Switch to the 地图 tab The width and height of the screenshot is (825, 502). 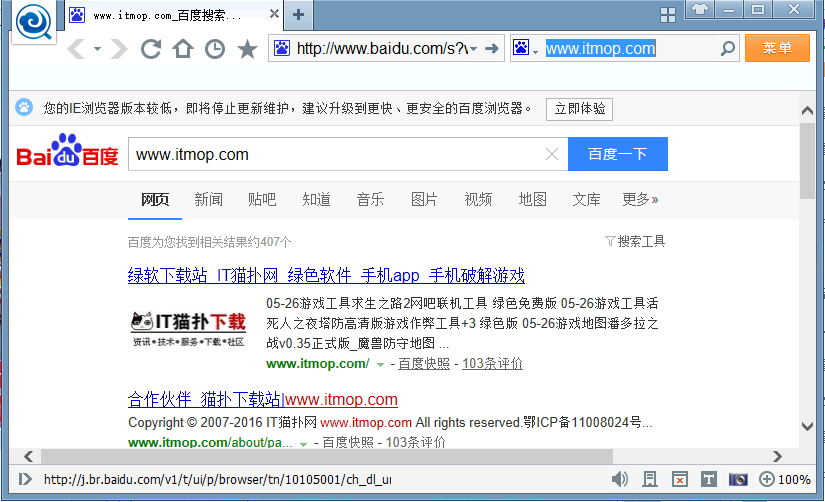[x=532, y=199]
